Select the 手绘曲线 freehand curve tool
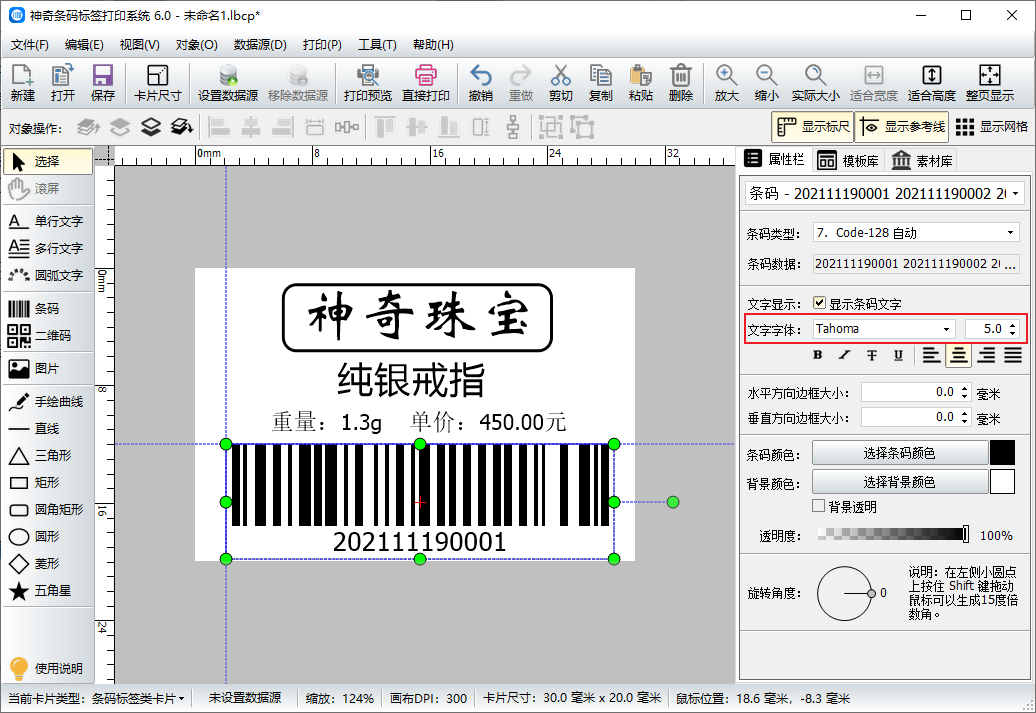Image resolution: width=1036 pixels, height=713 pixels. (x=47, y=402)
